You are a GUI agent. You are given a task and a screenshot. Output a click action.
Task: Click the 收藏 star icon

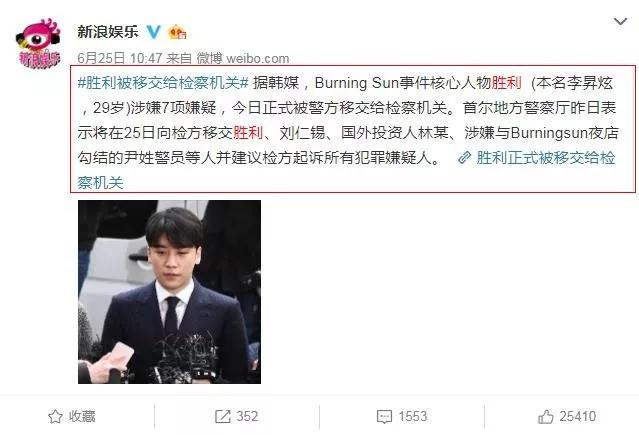[x=55, y=417]
